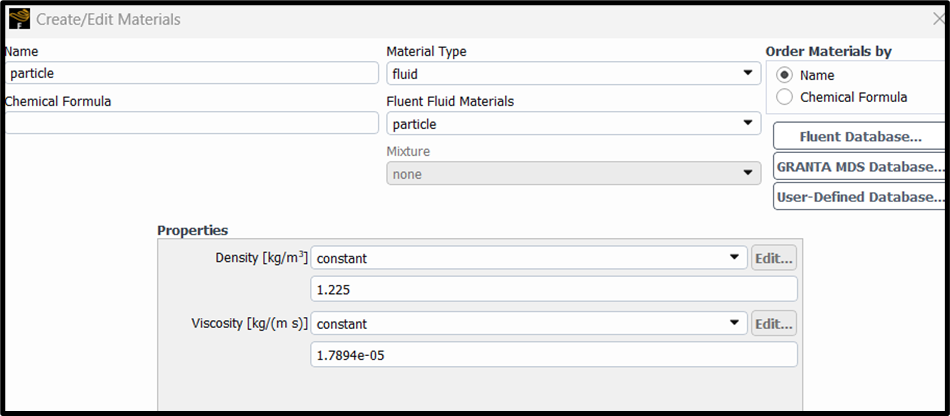The width and height of the screenshot is (950, 416).
Task: Open the GRANTA MDS Database
Action: click(860, 167)
